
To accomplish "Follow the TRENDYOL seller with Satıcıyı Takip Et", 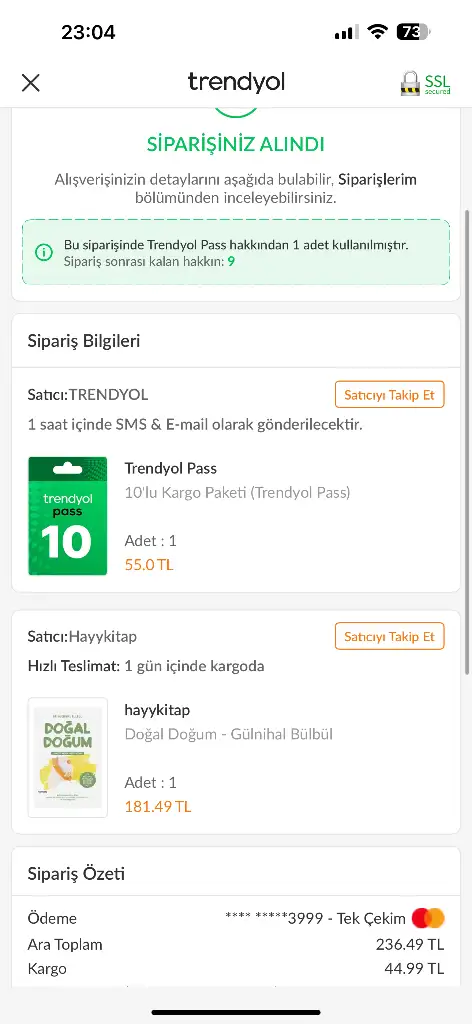I will [x=390, y=394].
